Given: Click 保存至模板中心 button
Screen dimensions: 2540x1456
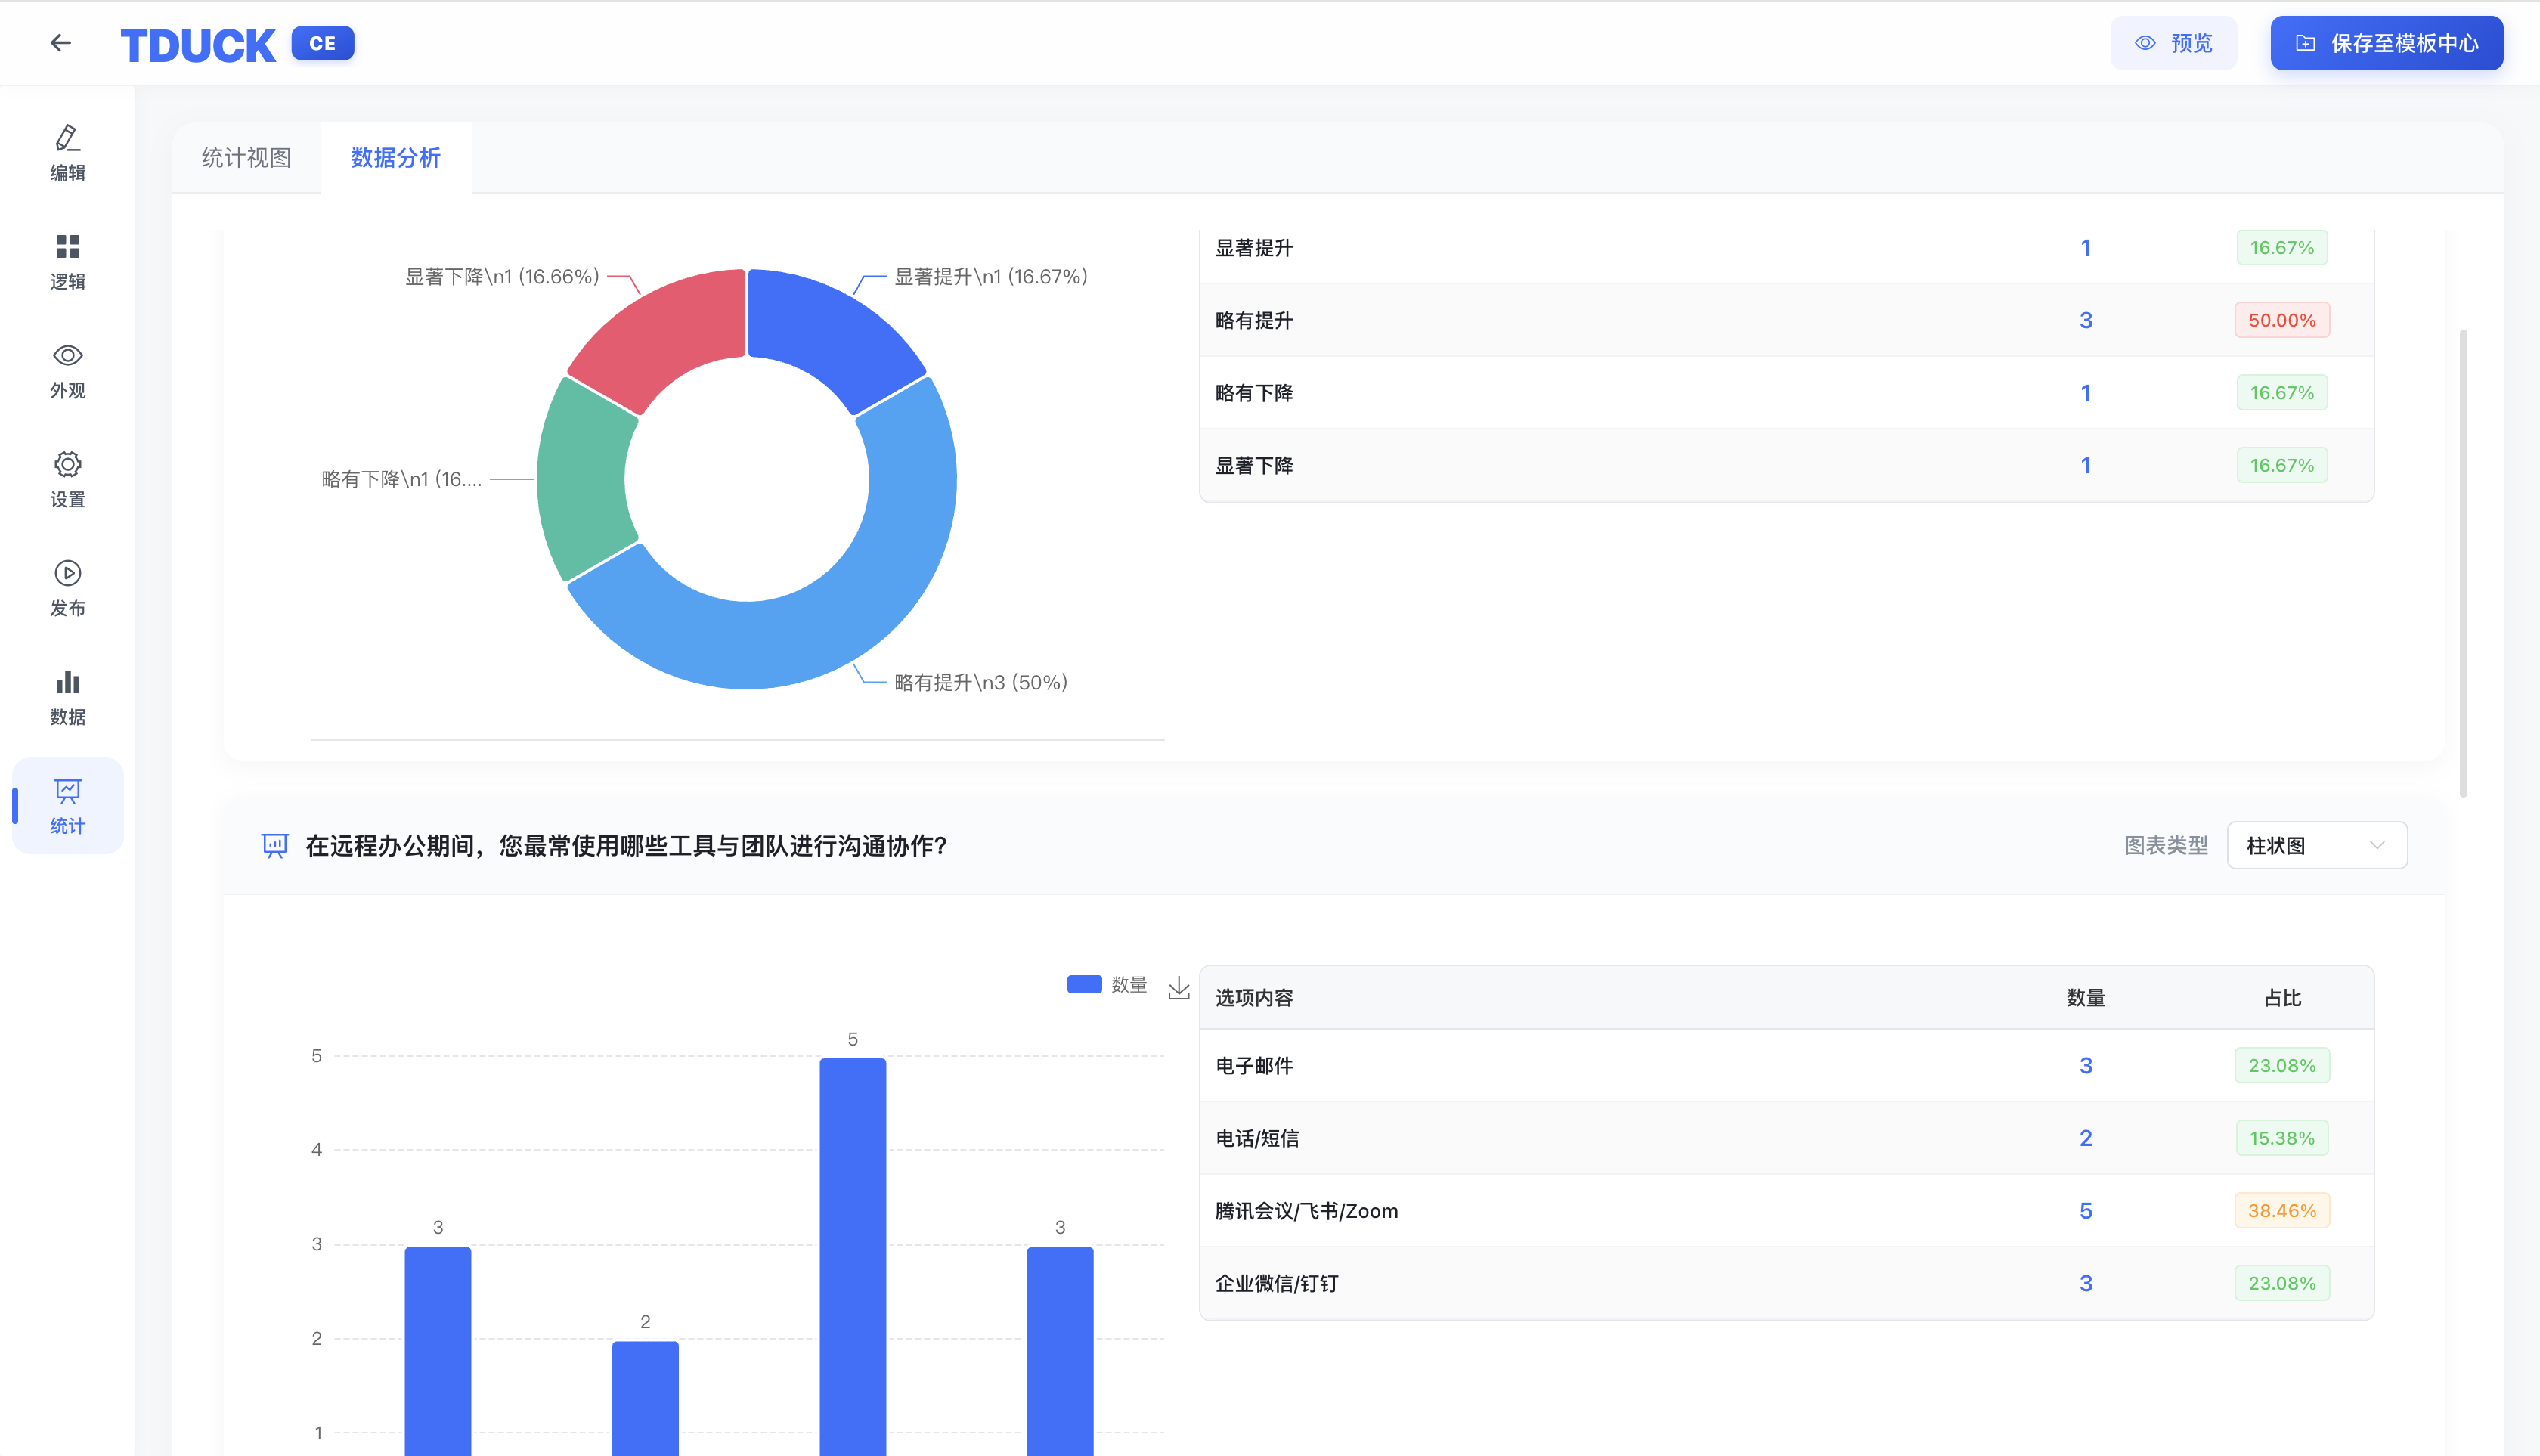Looking at the screenshot, I should (2386, 43).
